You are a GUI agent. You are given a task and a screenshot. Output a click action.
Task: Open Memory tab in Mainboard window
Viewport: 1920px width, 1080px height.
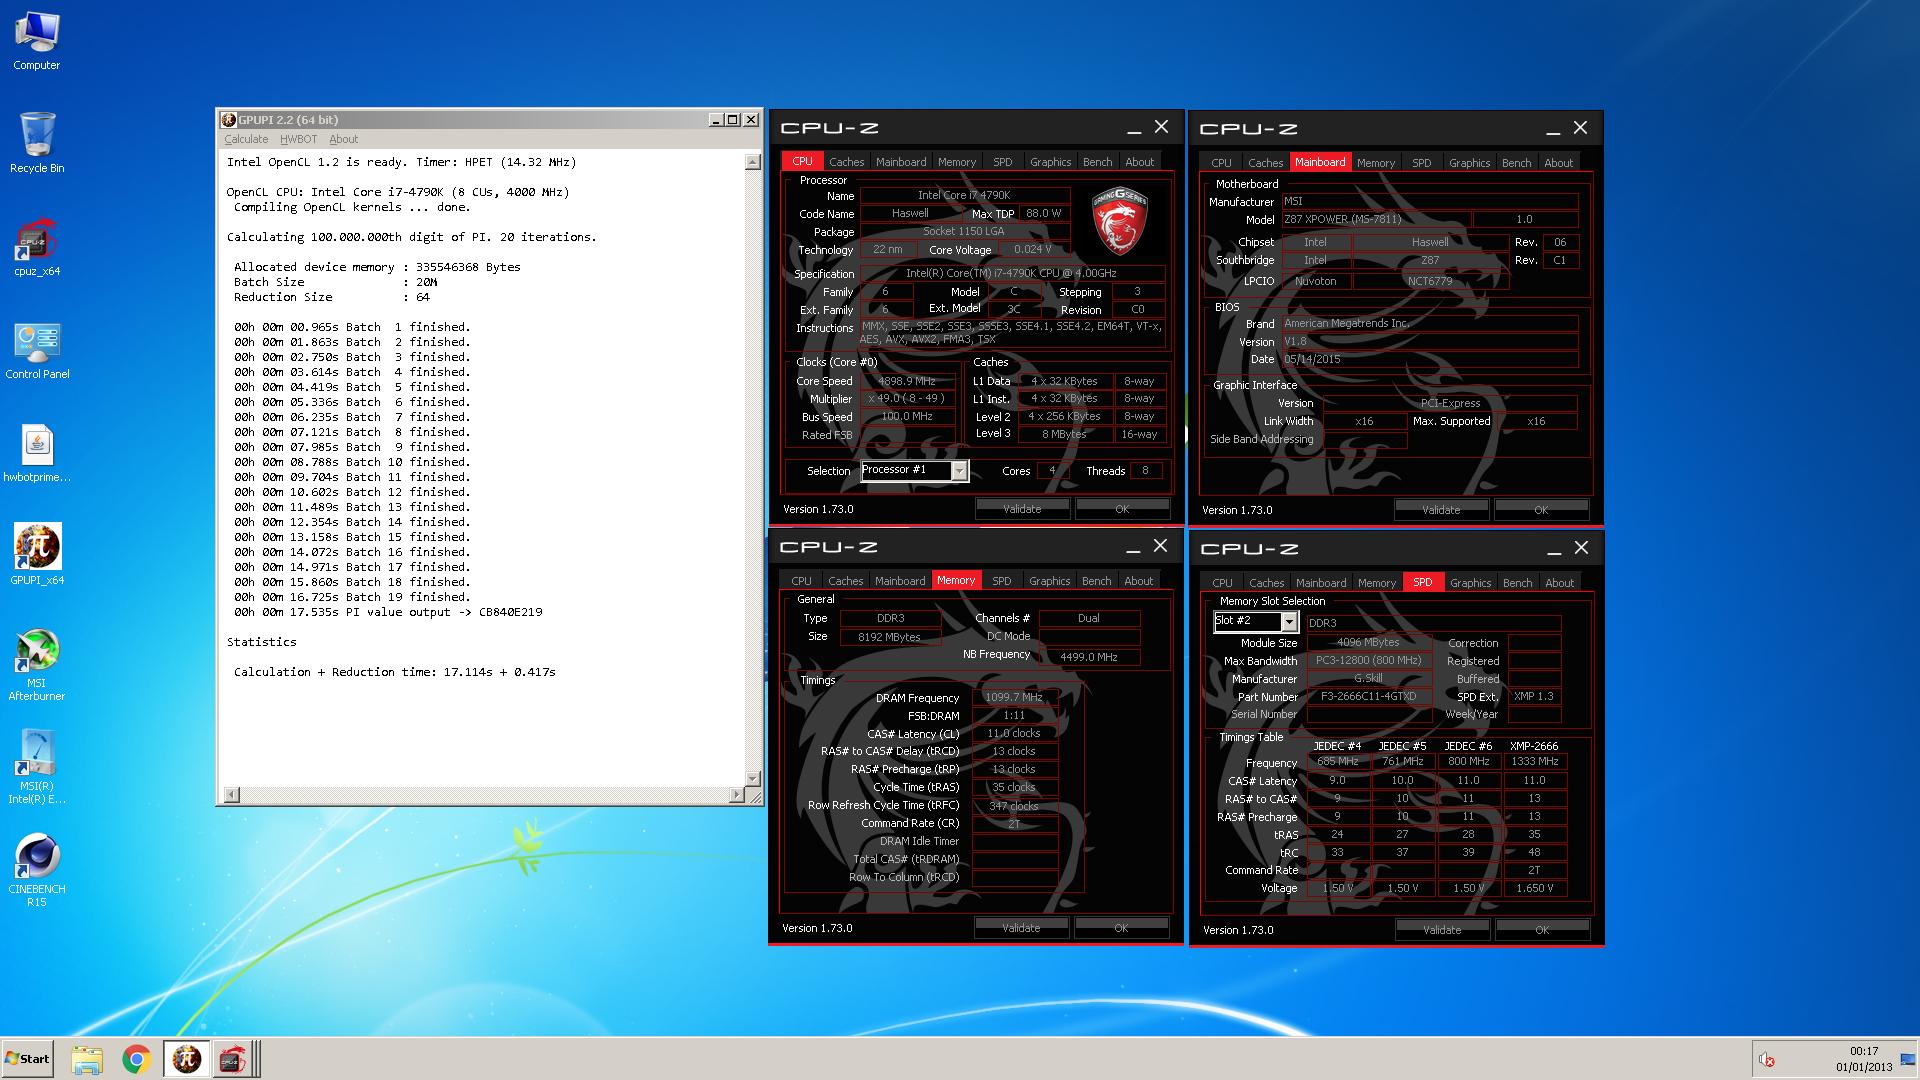point(1375,163)
